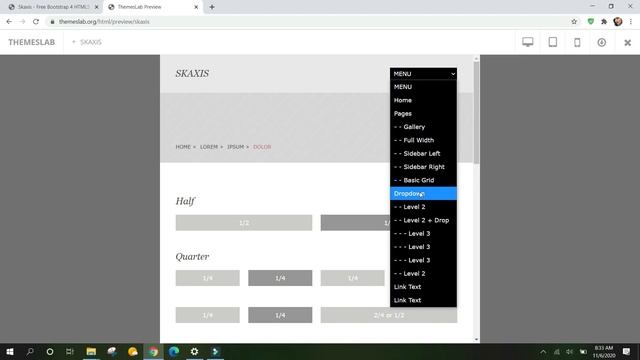Click the taskbar clock

(x=604, y=351)
